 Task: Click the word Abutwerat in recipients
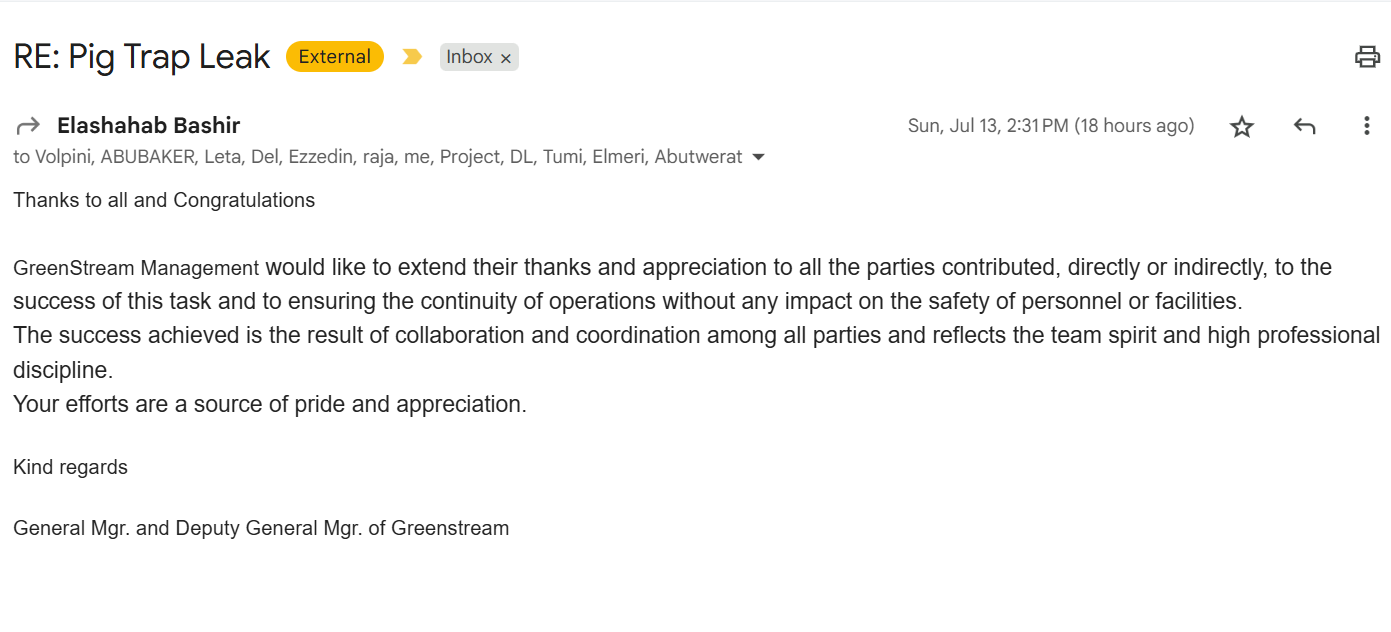pyautogui.click(x=698, y=157)
